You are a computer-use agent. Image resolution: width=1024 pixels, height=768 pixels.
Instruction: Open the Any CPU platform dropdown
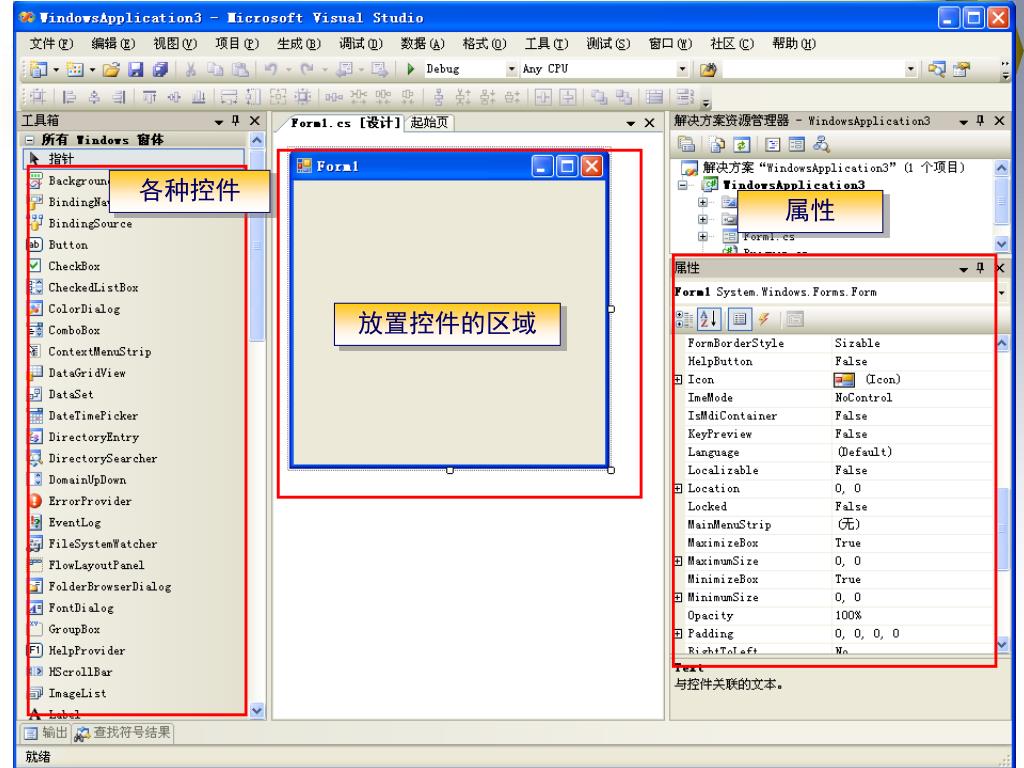[x=682, y=69]
